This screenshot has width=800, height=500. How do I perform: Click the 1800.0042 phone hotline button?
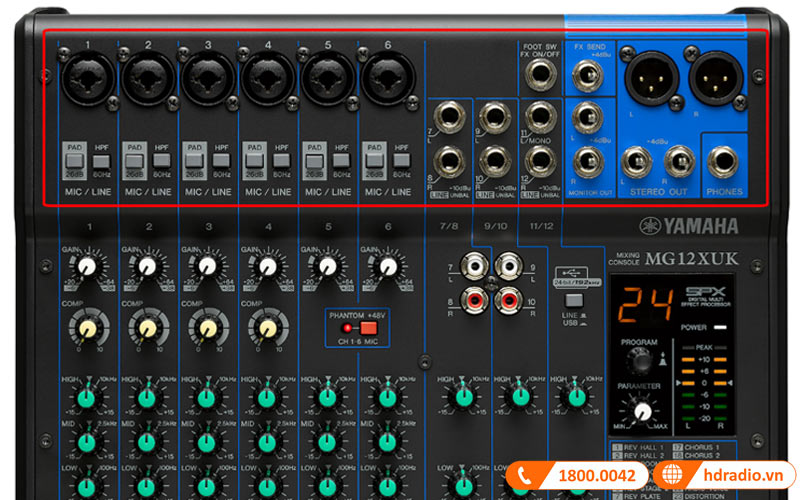577,476
